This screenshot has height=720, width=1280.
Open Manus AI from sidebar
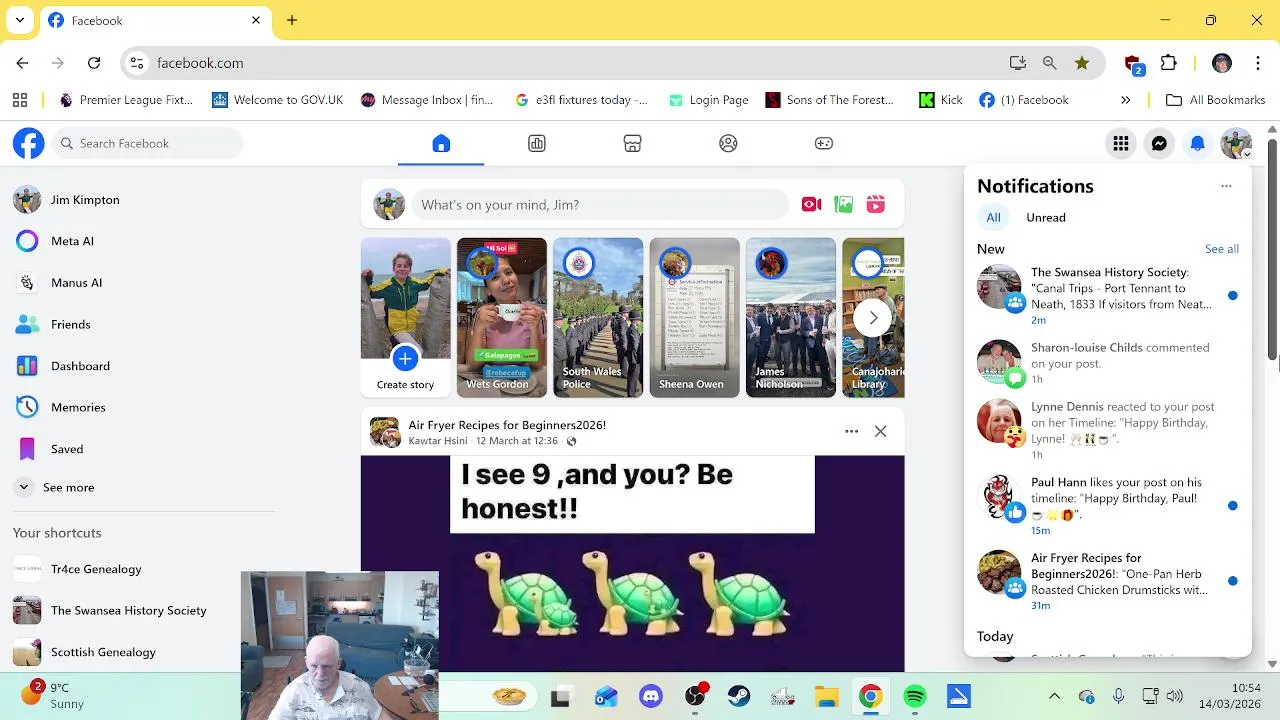(x=76, y=283)
